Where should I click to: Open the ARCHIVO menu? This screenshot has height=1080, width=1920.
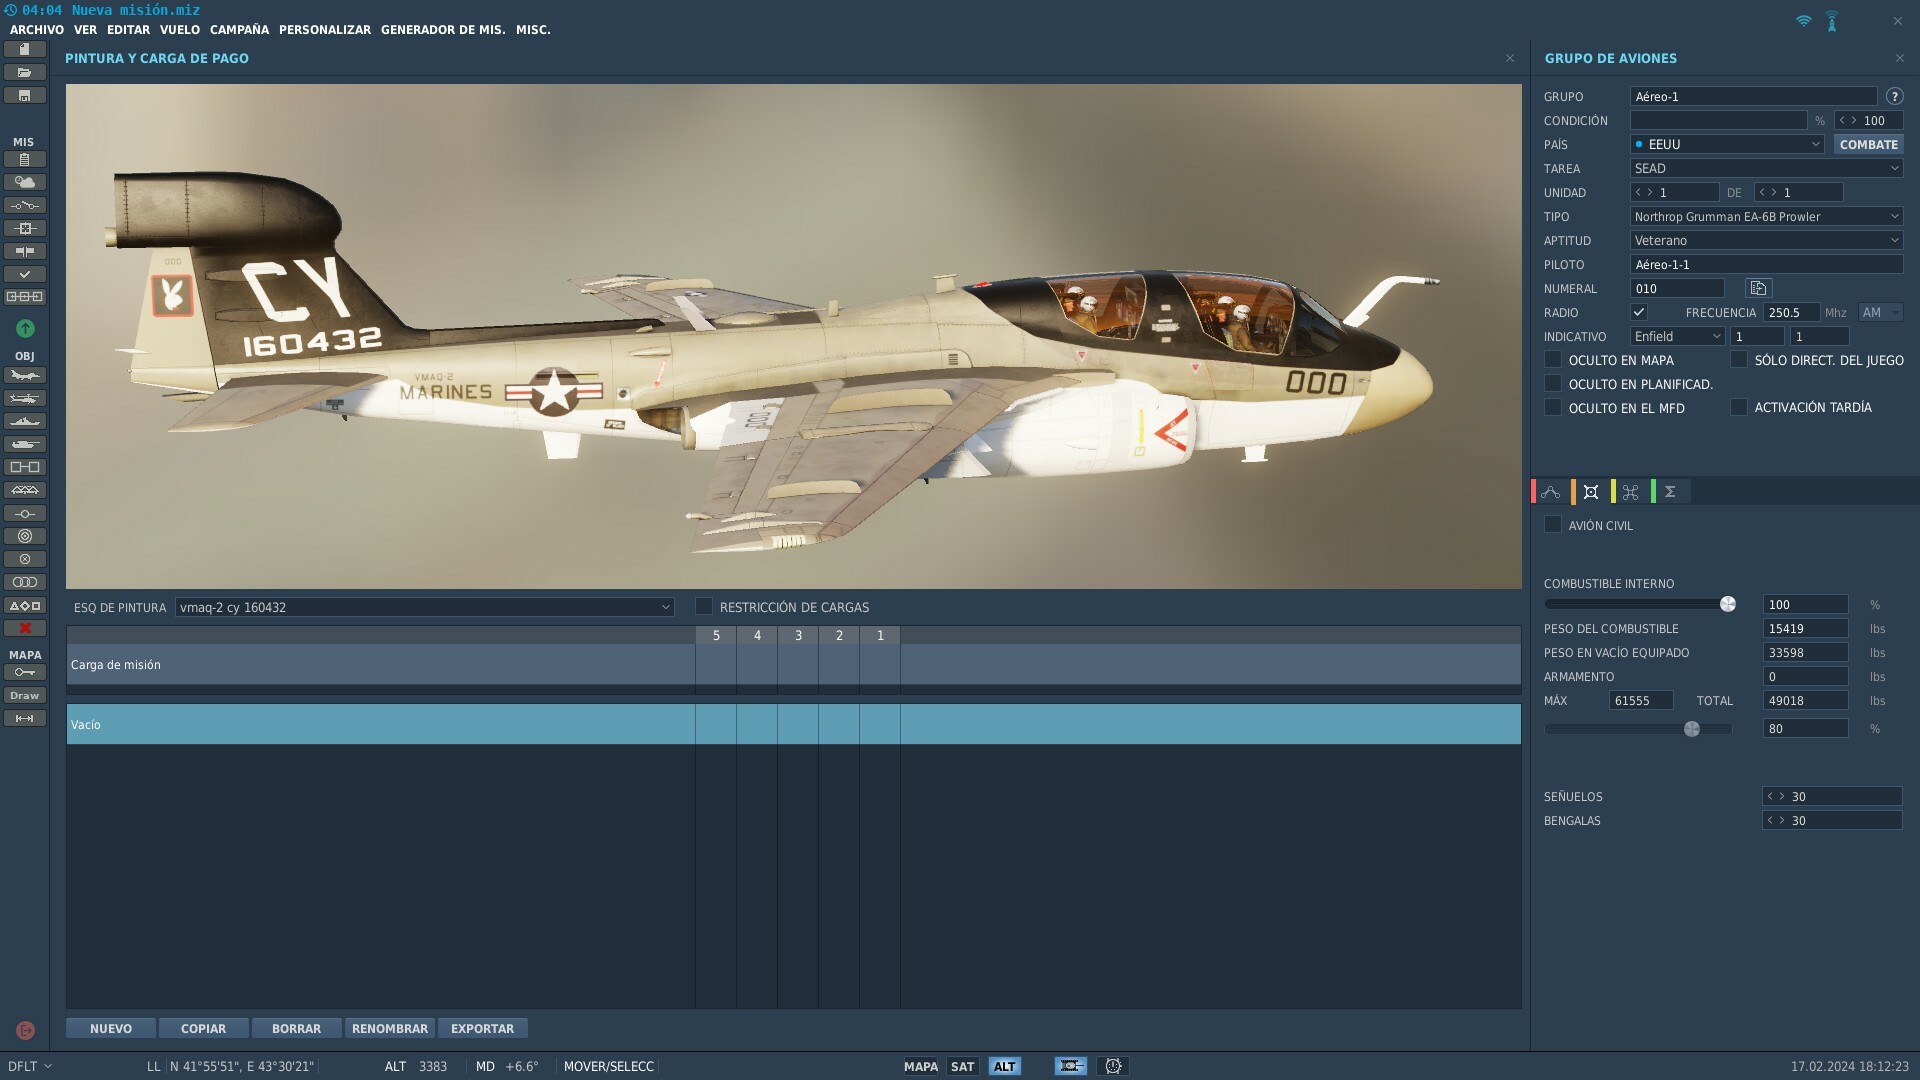pos(37,30)
